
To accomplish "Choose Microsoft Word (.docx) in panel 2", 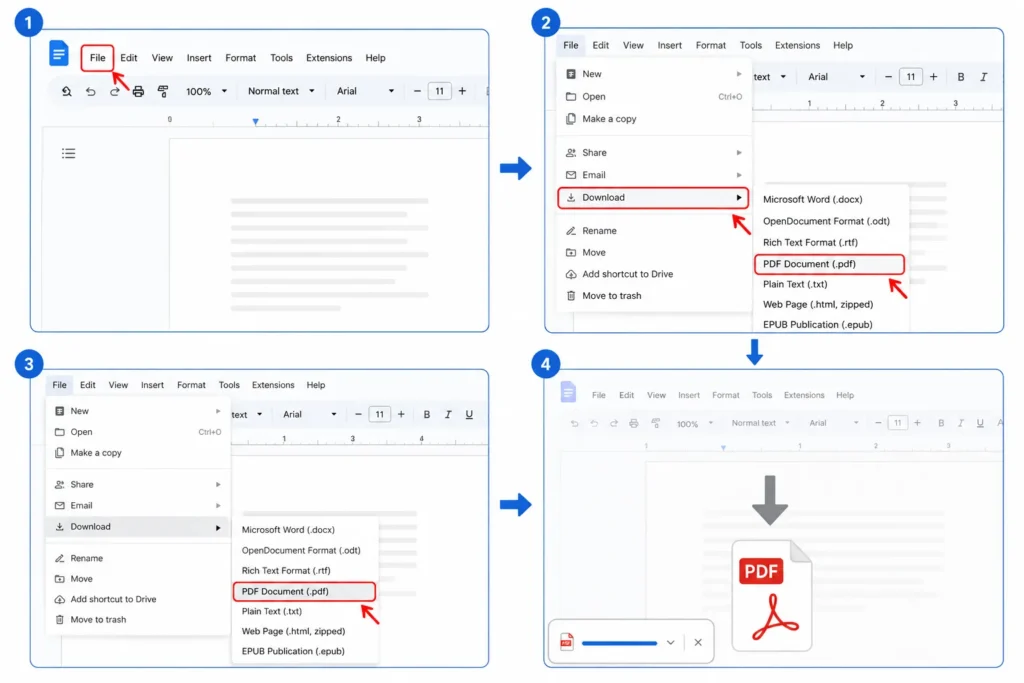I will (x=812, y=200).
